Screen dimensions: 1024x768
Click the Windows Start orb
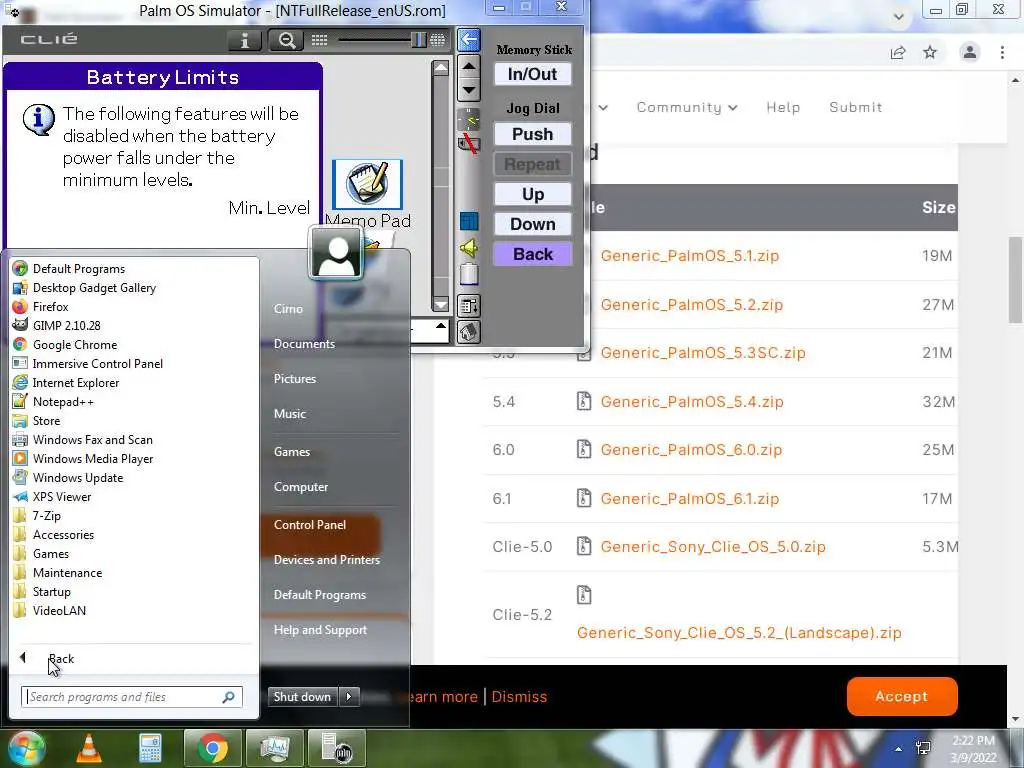coord(27,748)
